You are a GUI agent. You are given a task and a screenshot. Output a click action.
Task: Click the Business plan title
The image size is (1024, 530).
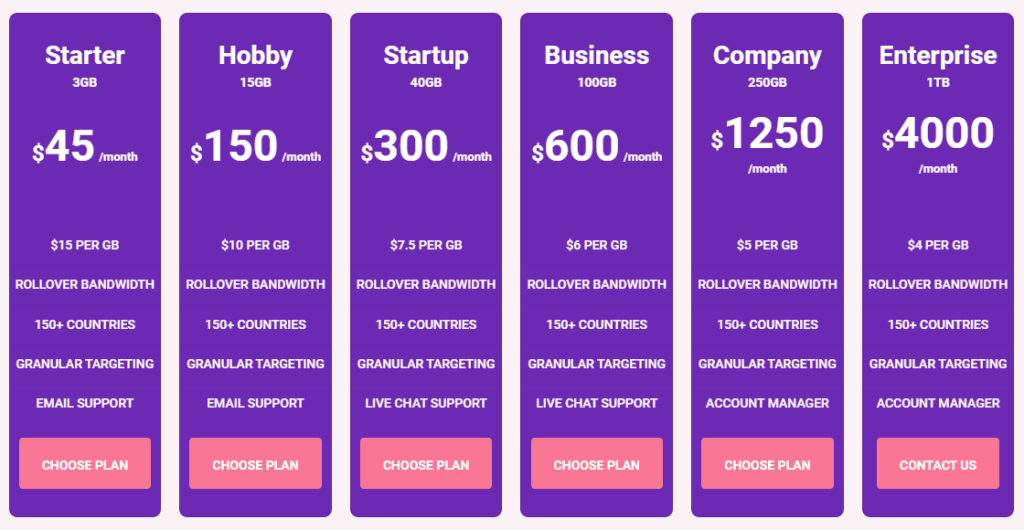[597, 55]
